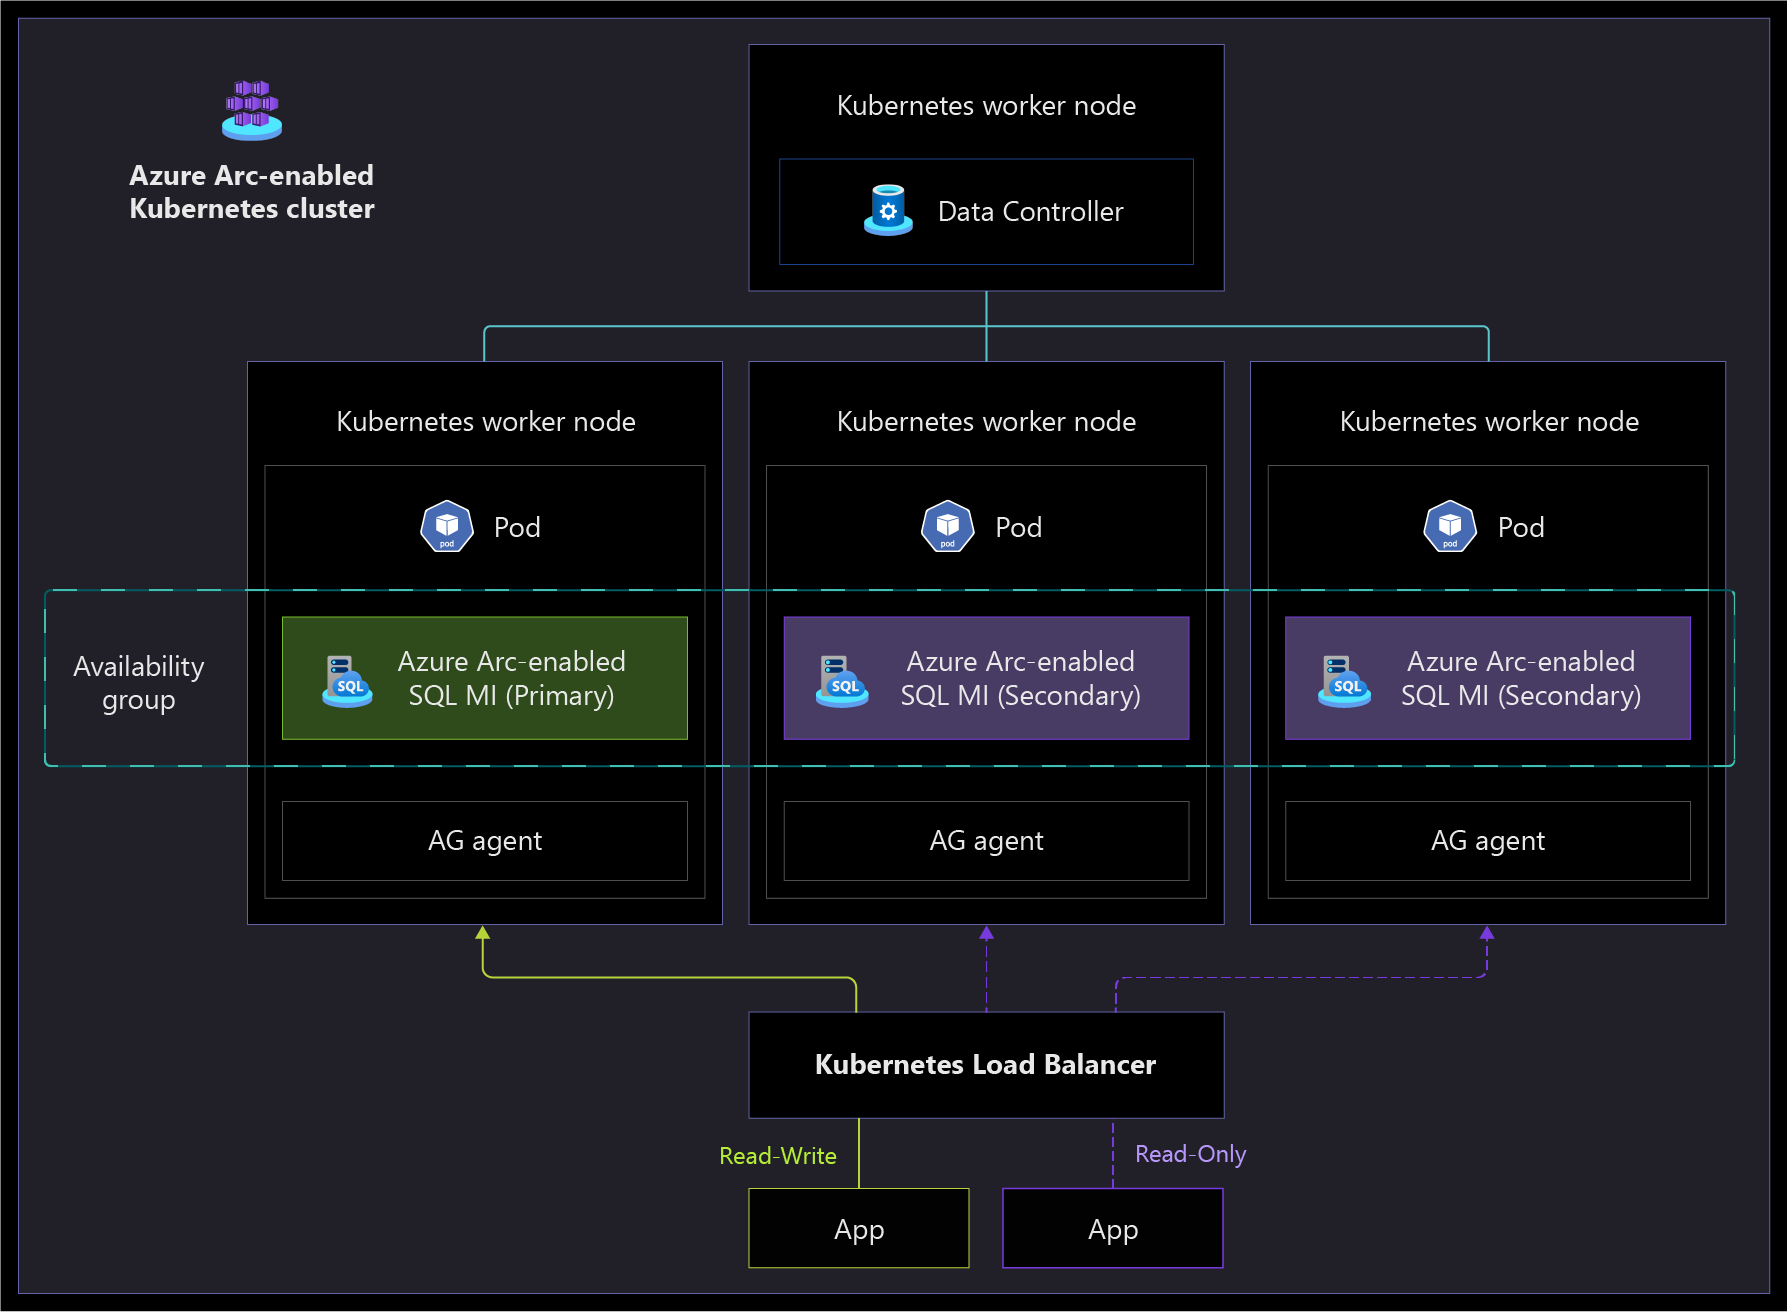The height and width of the screenshot is (1312, 1787).
Task: Select the rightmost SQL MI (Secondary) box
Action: [1488, 678]
